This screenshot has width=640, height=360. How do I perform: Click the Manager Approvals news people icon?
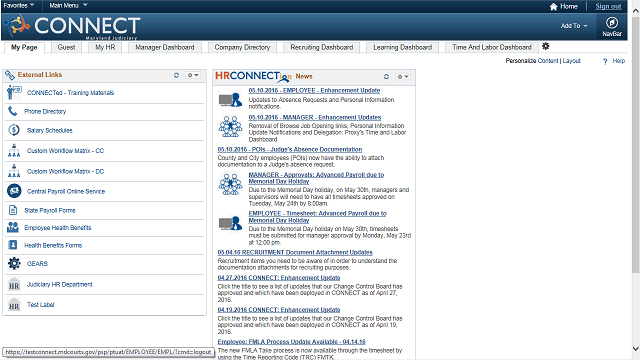(x=230, y=184)
